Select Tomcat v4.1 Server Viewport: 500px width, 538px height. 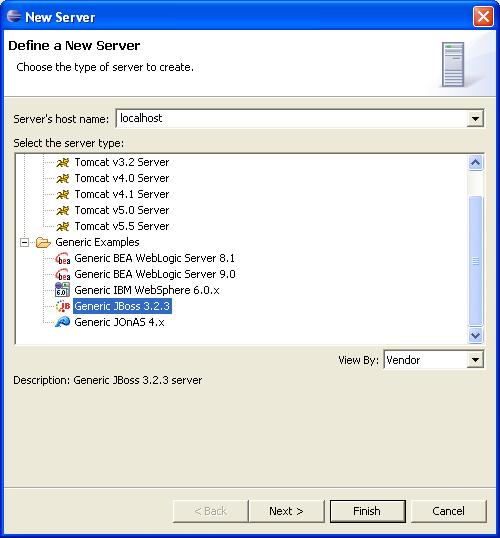[x=122, y=194]
